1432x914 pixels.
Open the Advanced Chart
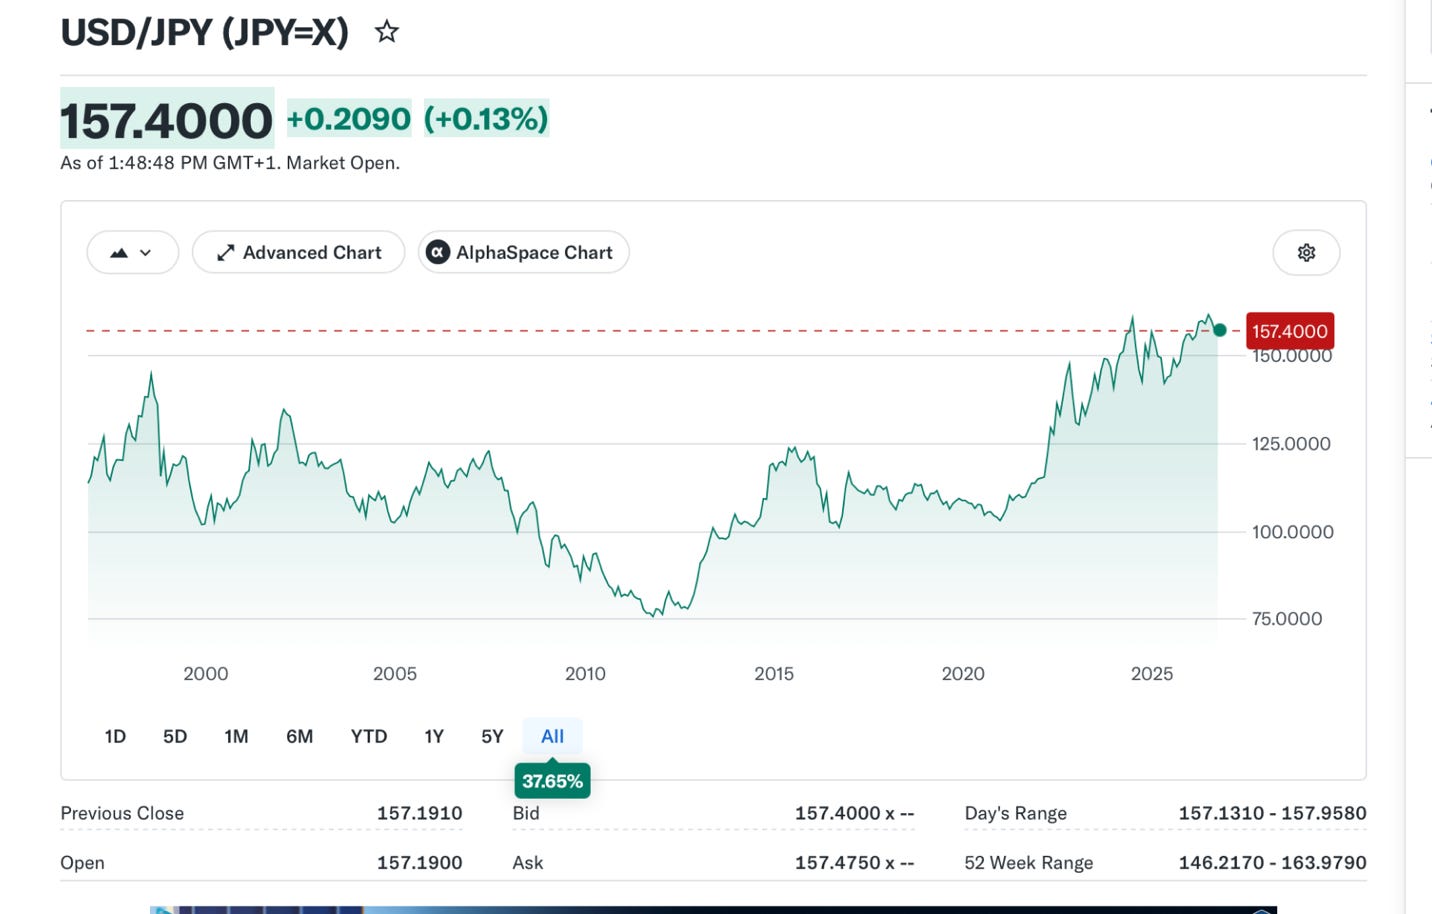point(298,253)
